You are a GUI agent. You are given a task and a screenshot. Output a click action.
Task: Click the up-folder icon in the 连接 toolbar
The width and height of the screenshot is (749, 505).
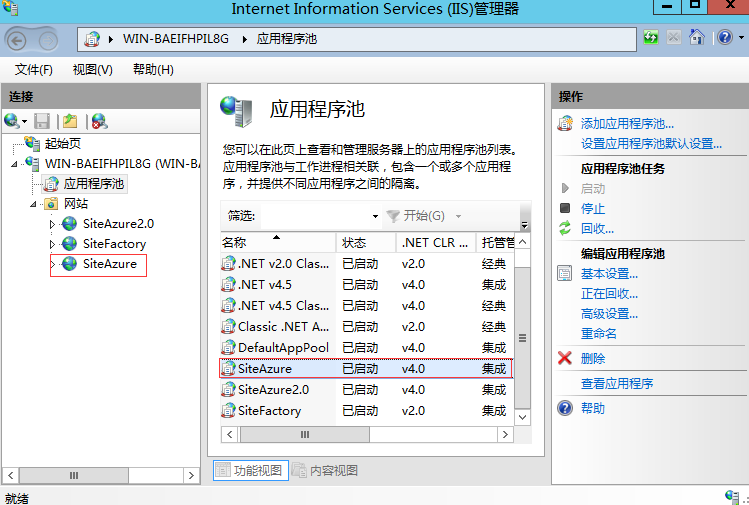tap(70, 121)
